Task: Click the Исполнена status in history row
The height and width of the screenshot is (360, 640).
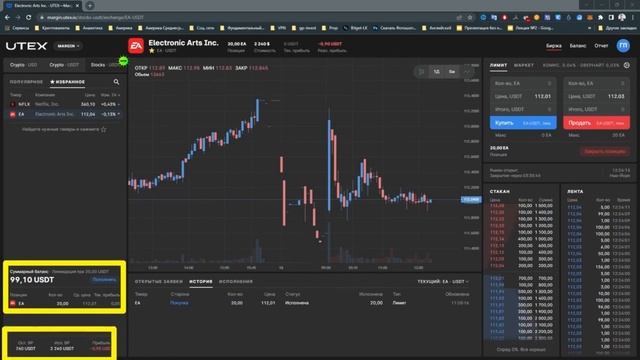Action: coord(297,303)
